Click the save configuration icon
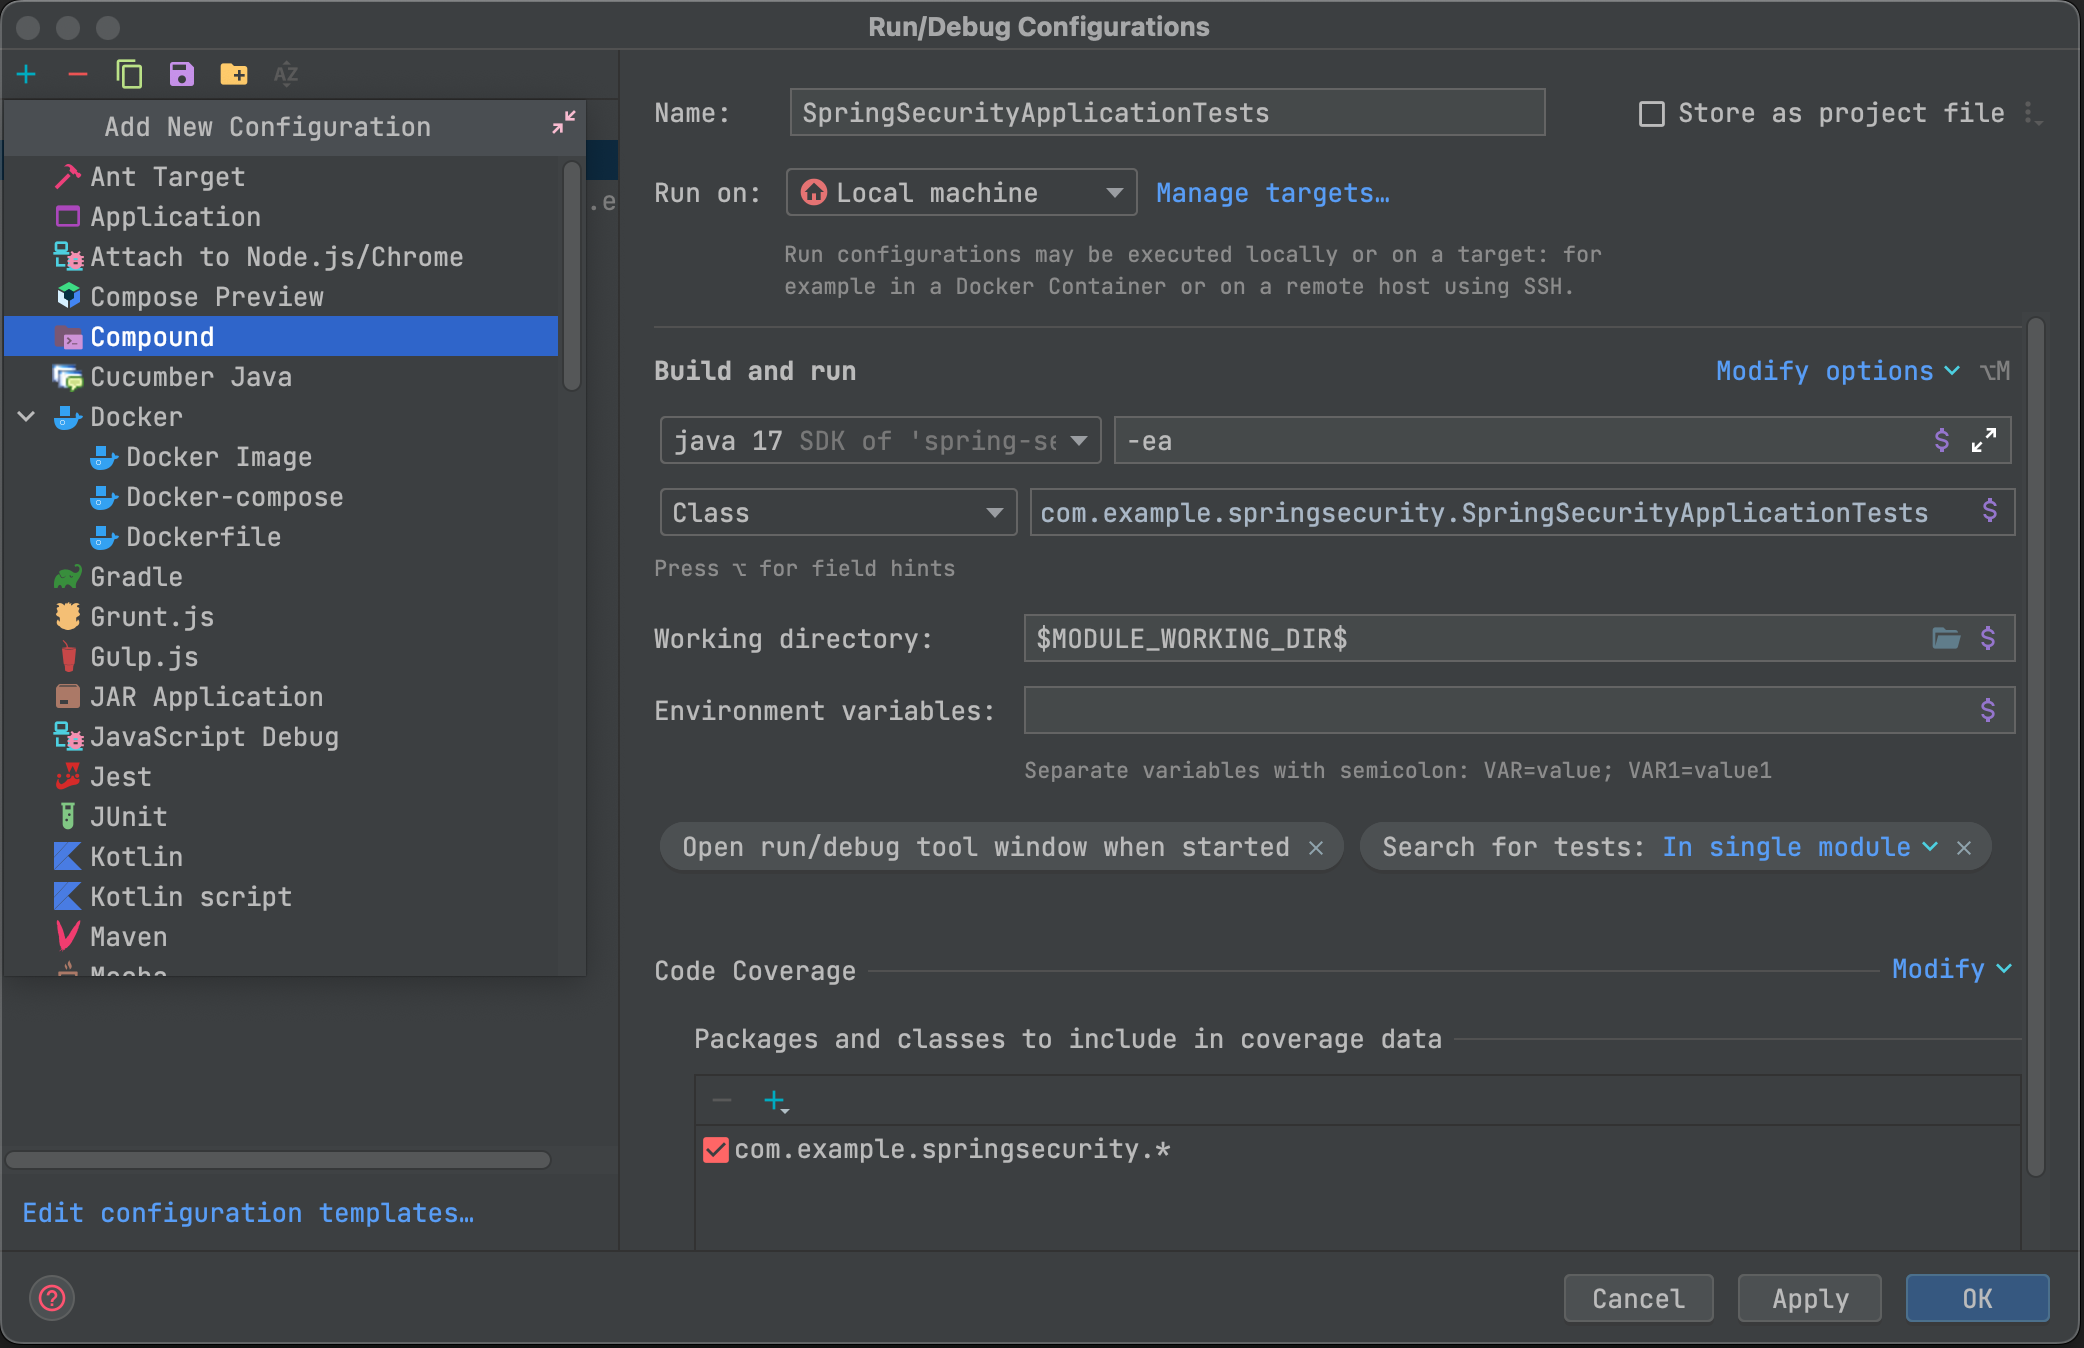The image size is (2084, 1348). (x=181, y=74)
